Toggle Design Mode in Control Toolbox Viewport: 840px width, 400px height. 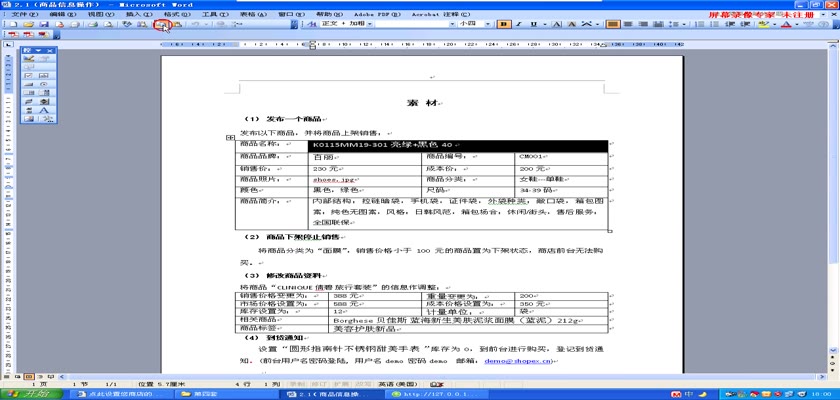pyautogui.click(x=29, y=58)
